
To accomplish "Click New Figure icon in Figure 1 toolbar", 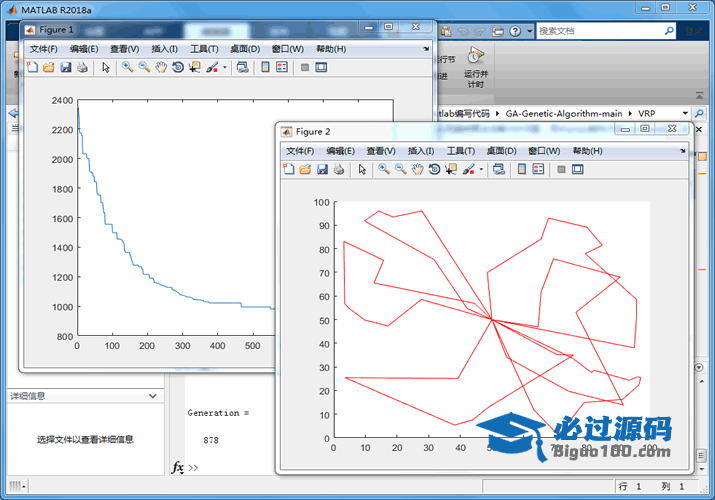I will tap(32, 67).
